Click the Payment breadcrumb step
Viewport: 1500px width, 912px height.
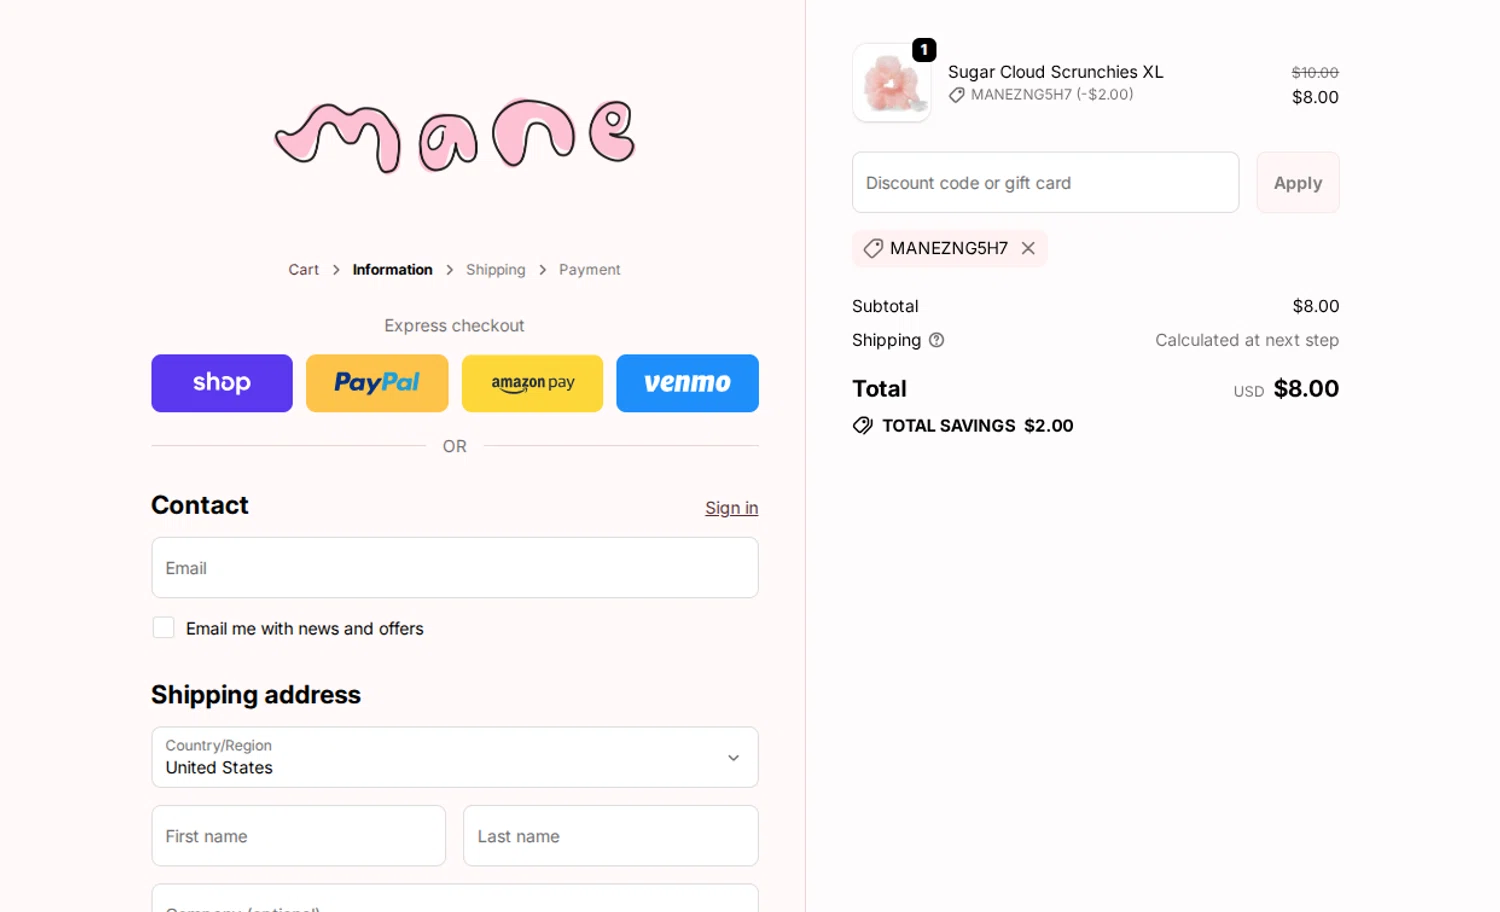[x=589, y=270]
